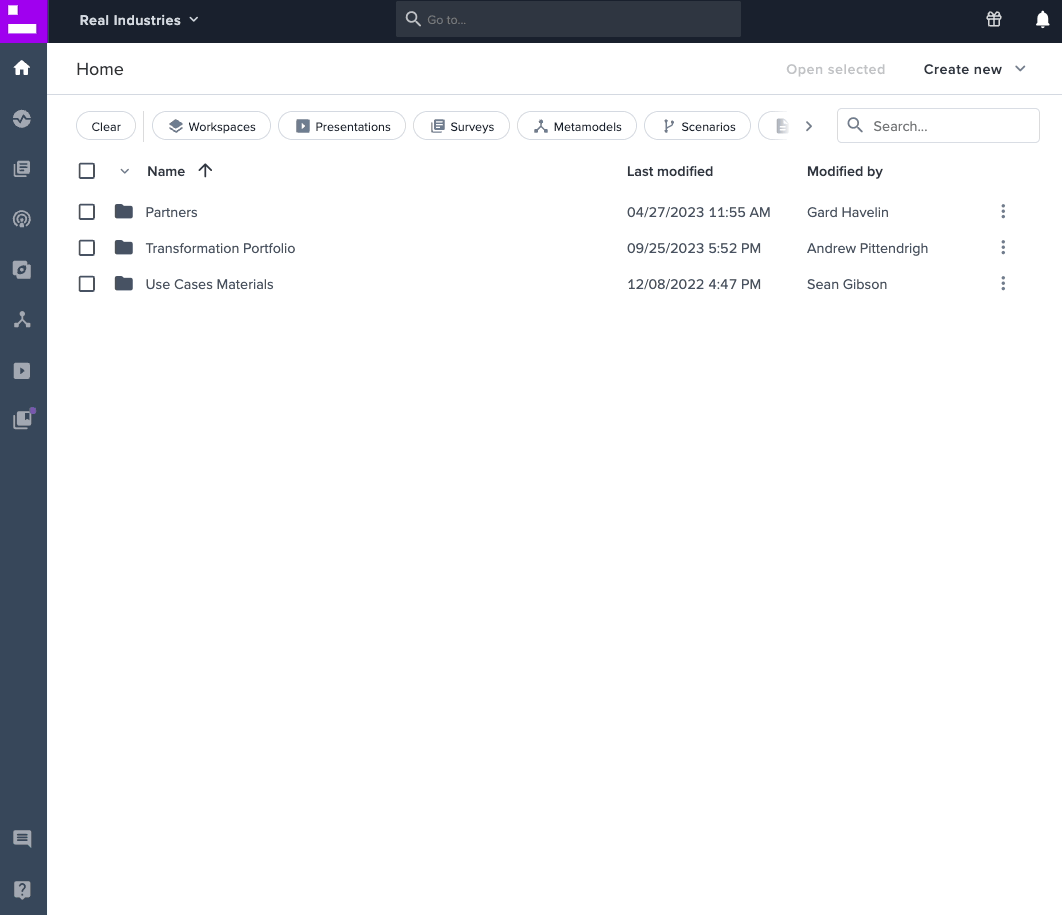Click the date 09/25/2023 5:52 PM
The height and width of the screenshot is (915, 1062).
(694, 248)
